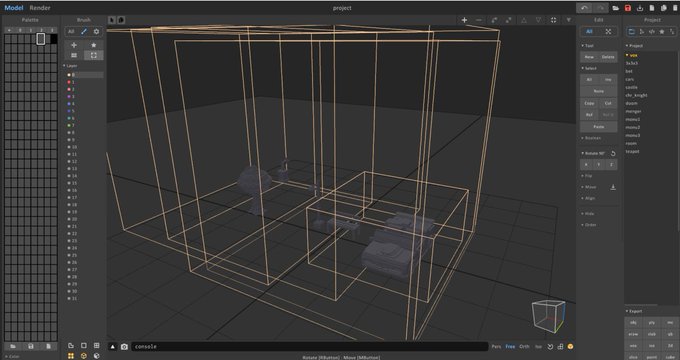Select the diagonal line brush icon
This screenshot has height=360, width=680.
84,31
